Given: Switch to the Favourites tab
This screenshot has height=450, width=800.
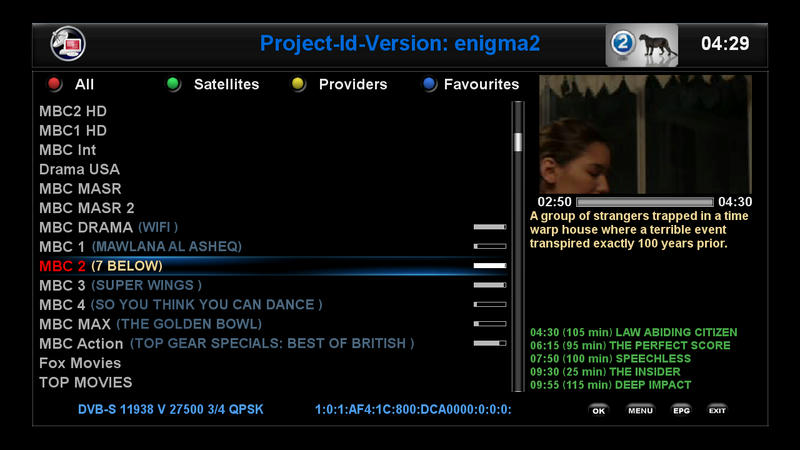Looking at the screenshot, I should point(481,84).
